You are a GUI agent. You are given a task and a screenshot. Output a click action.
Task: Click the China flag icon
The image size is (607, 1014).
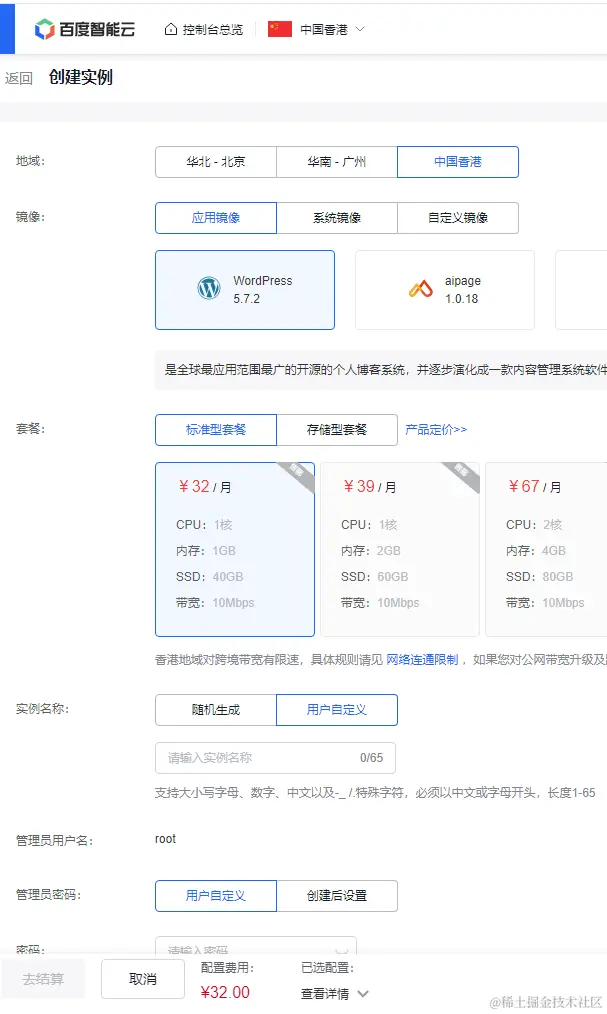tap(280, 29)
